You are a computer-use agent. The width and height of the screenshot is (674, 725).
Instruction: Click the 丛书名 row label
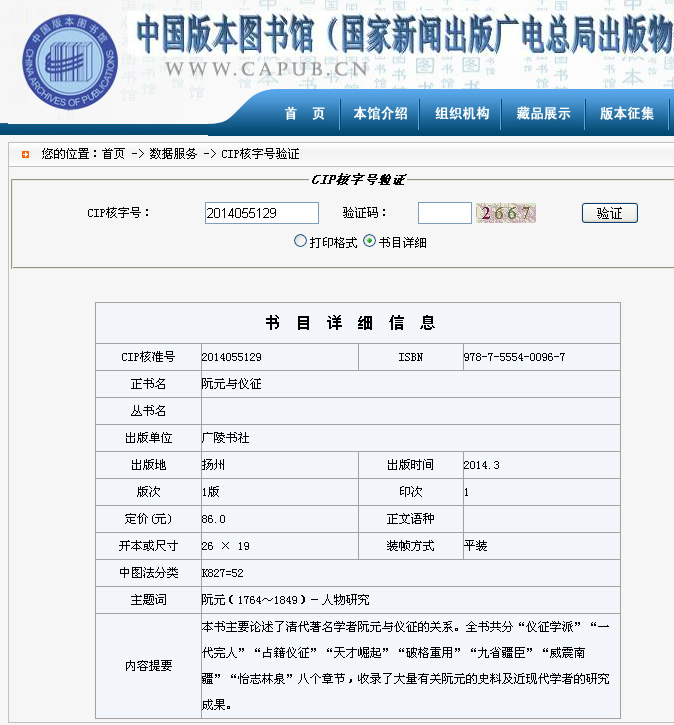point(148,411)
